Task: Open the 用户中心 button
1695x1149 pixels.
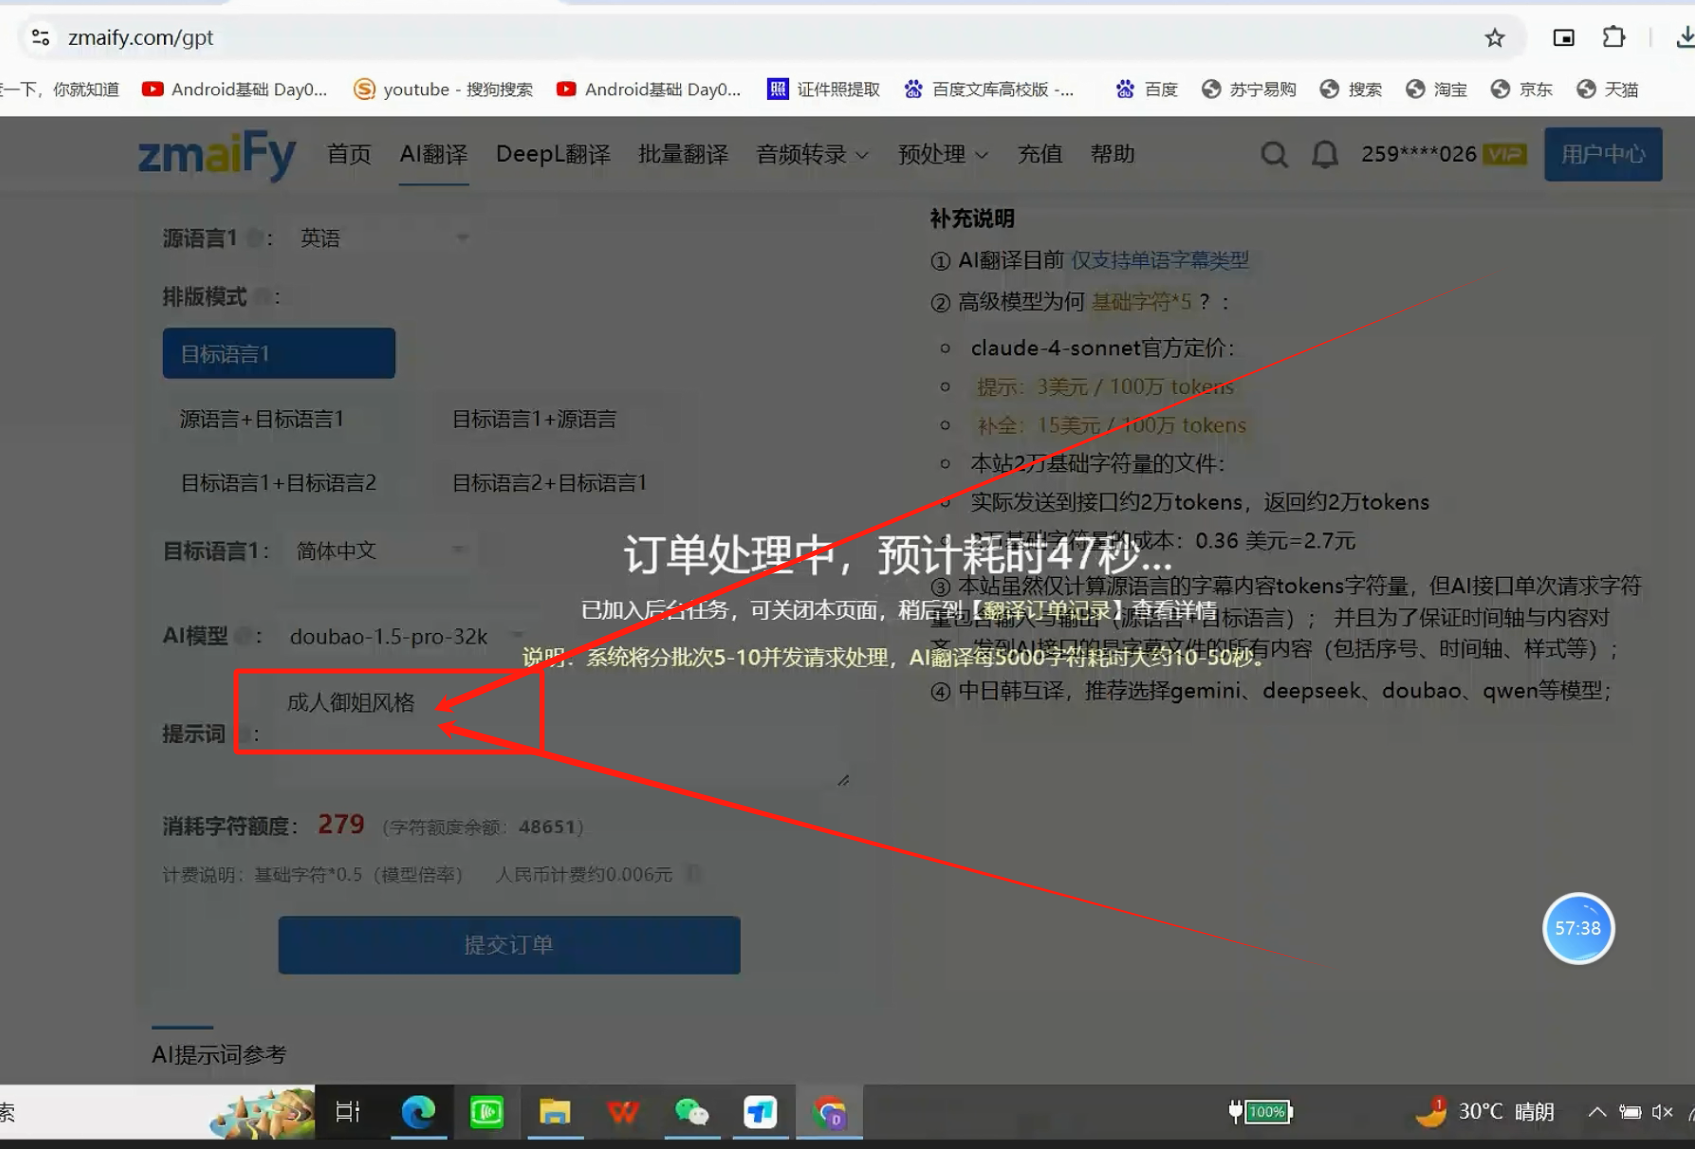Action: click(x=1603, y=154)
